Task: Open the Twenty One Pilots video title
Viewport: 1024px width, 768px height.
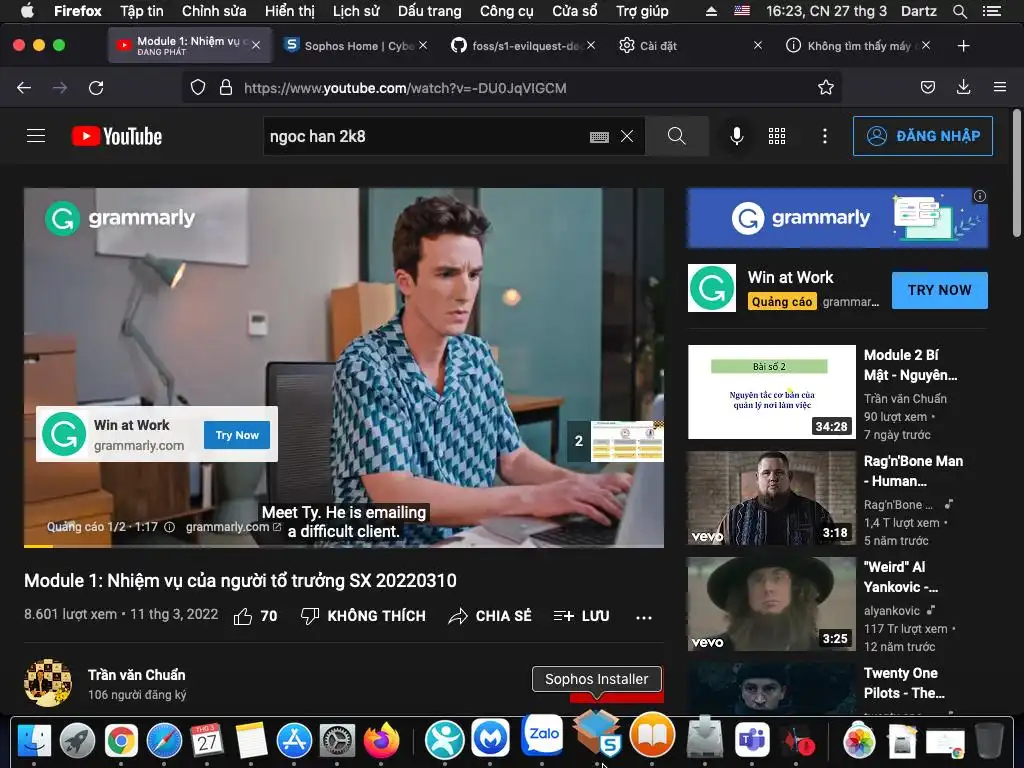Action: pos(904,682)
